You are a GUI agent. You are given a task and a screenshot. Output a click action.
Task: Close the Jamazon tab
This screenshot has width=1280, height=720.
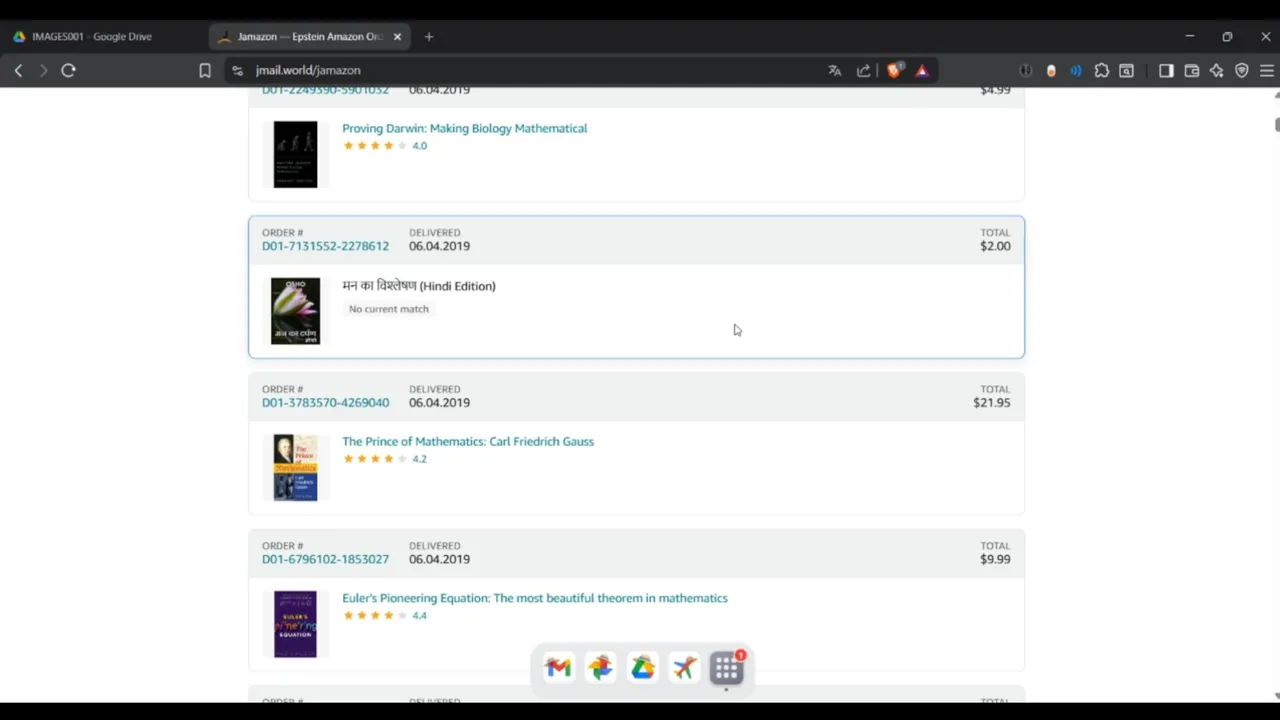click(x=397, y=36)
